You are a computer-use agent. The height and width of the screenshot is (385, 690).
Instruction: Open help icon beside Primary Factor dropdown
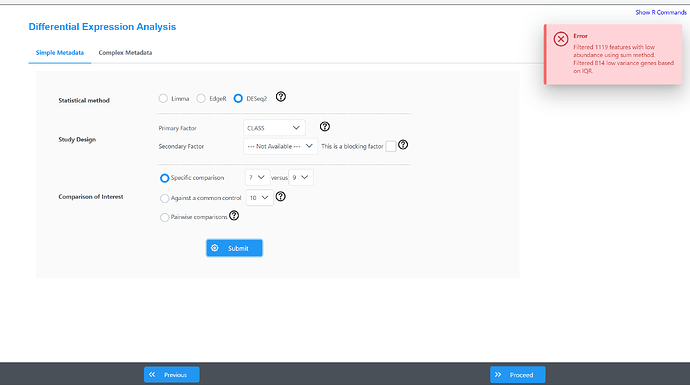point(325,127)
